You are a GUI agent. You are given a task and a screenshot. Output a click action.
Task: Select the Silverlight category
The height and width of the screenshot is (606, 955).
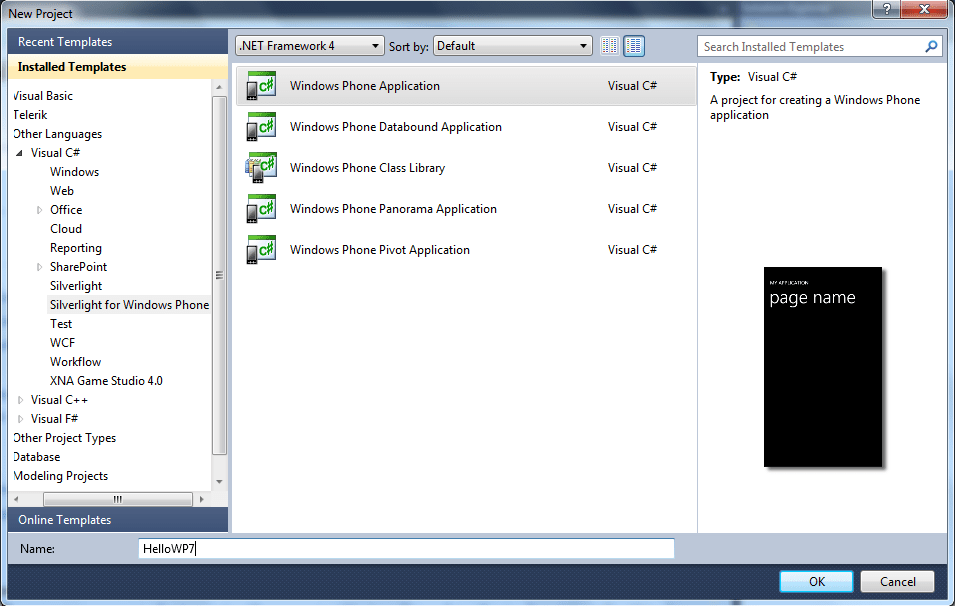(x=76, y=286)
